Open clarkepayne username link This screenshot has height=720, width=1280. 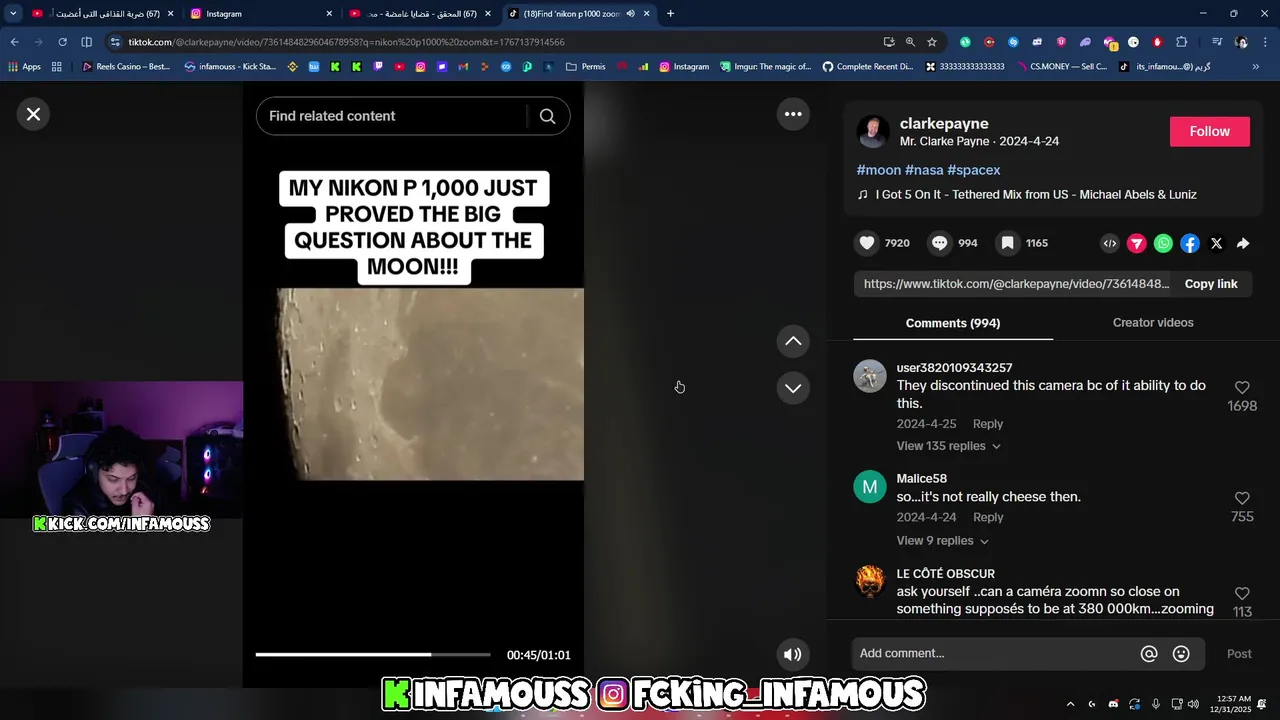click(944, 124)
